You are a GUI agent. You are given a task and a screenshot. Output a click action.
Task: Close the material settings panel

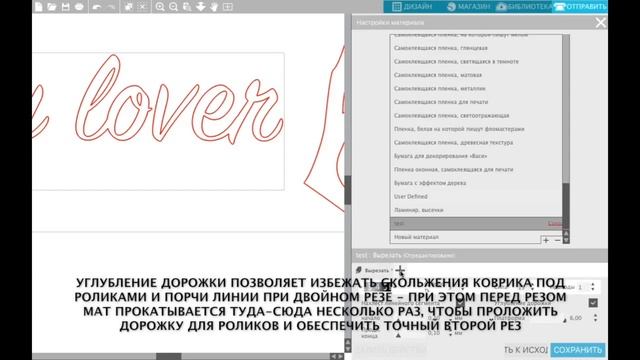(x=600, y=23)
